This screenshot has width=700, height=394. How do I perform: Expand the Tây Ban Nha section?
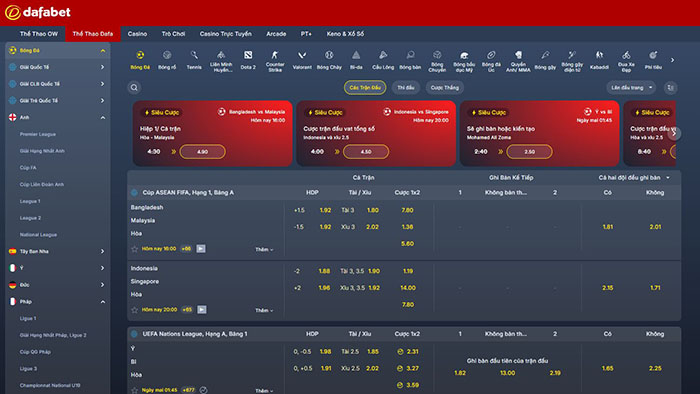(103, 251)
